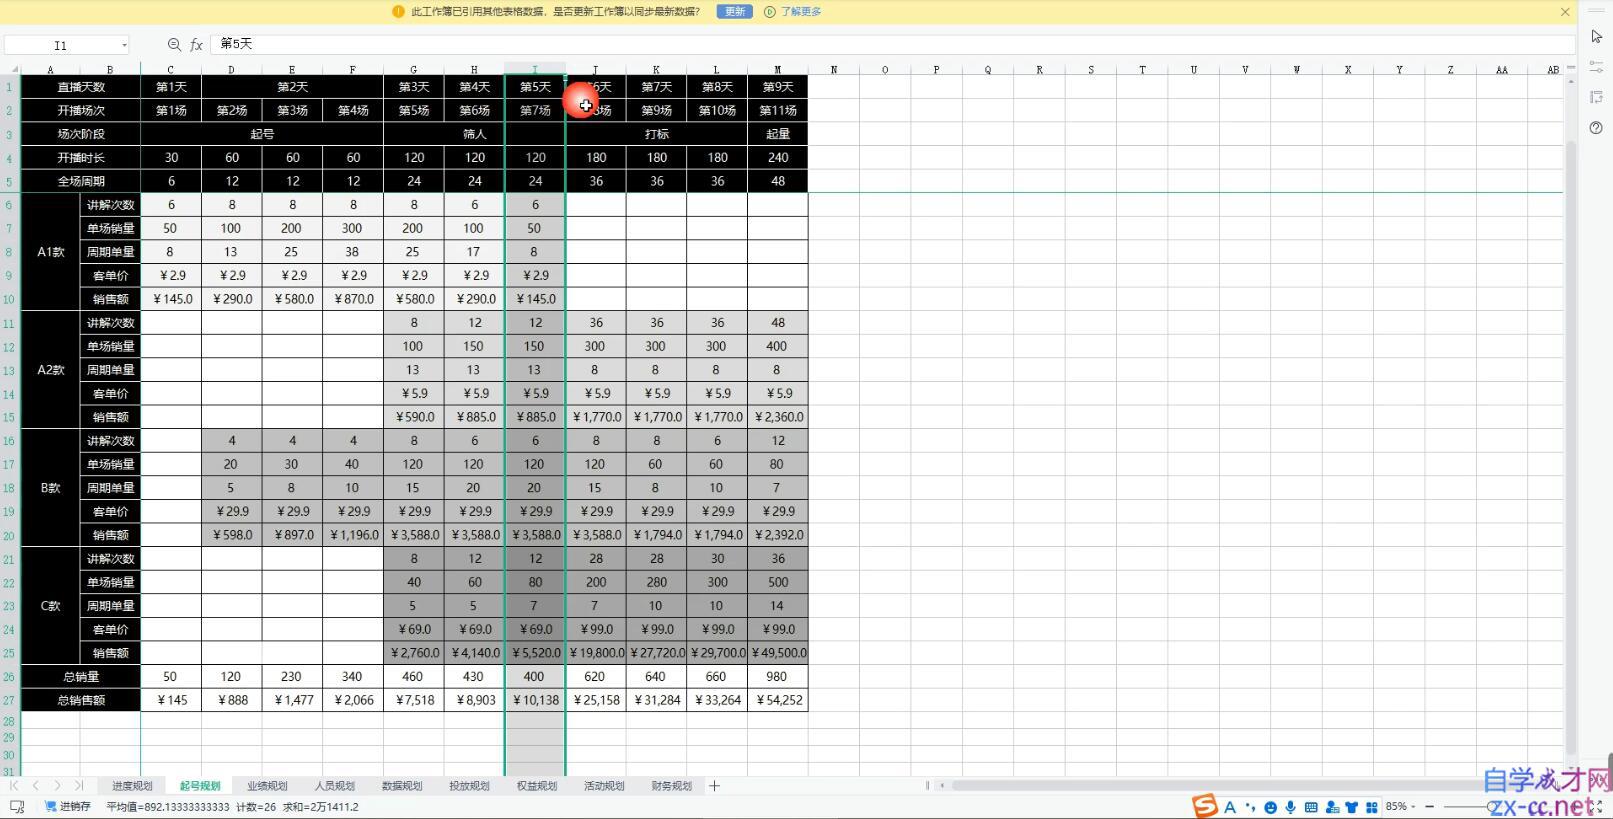This screenshot has height=819, width=1613.
Task: Click the ¥49,500.0 sales cell
Action: coord(778,653)
